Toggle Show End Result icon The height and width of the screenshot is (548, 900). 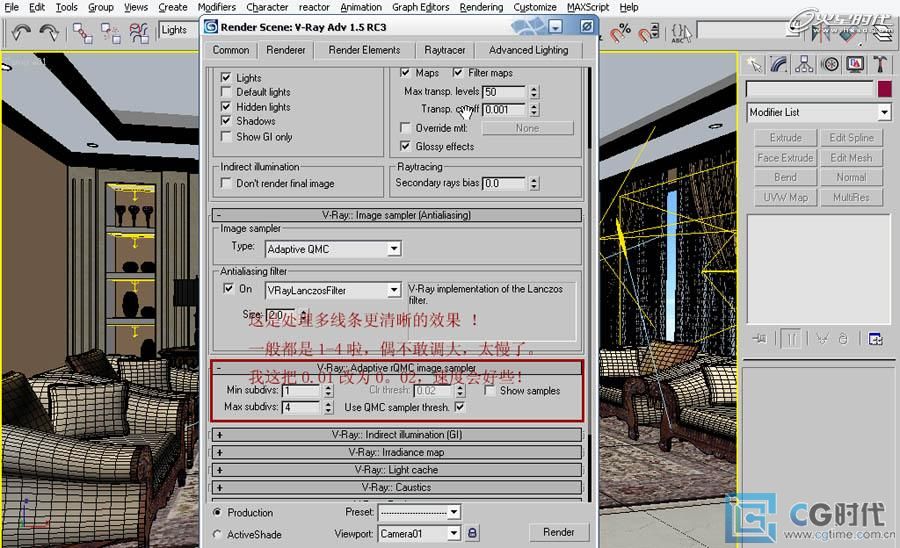tap(791, 339)
